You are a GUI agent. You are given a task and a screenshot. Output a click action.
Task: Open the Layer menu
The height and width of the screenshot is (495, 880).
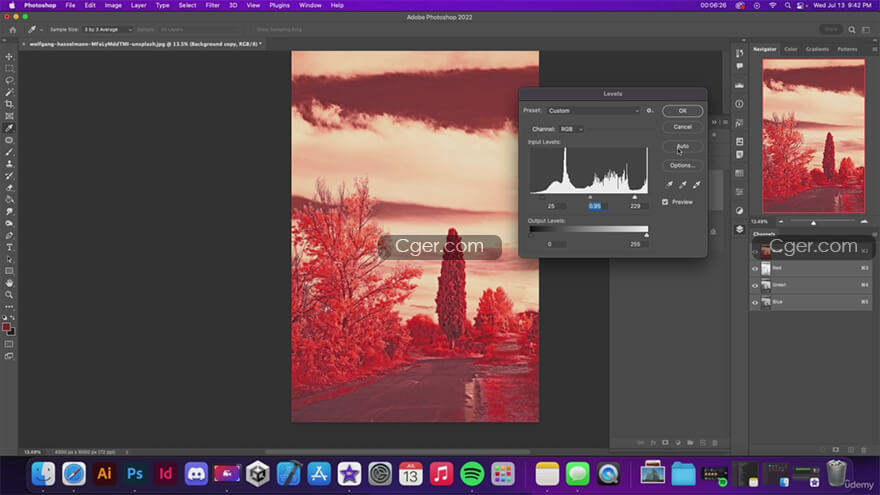138,5
